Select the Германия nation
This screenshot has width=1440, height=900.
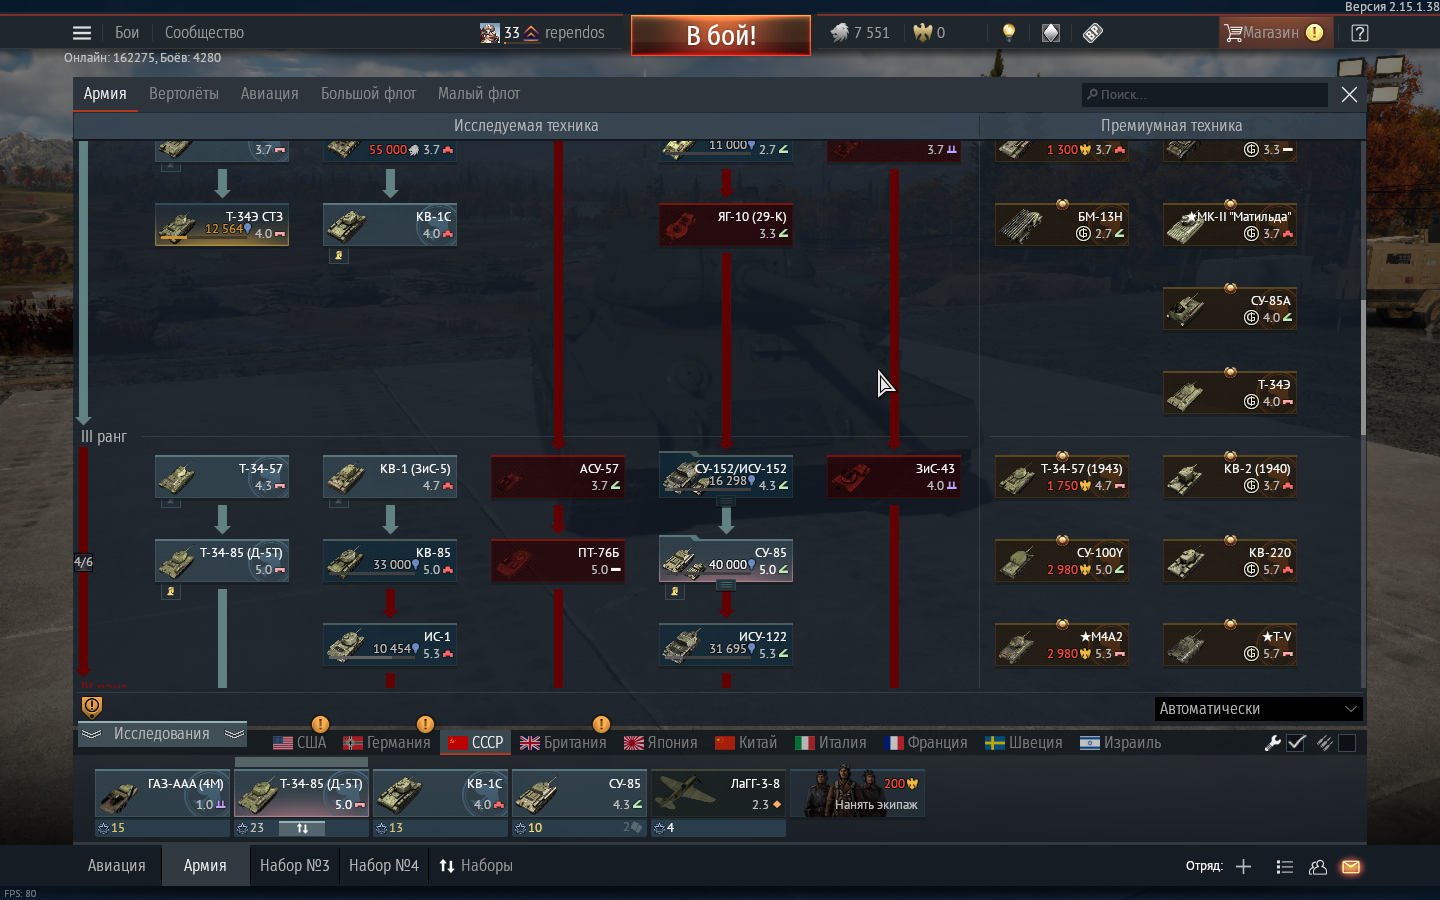[x=386, y=743]
